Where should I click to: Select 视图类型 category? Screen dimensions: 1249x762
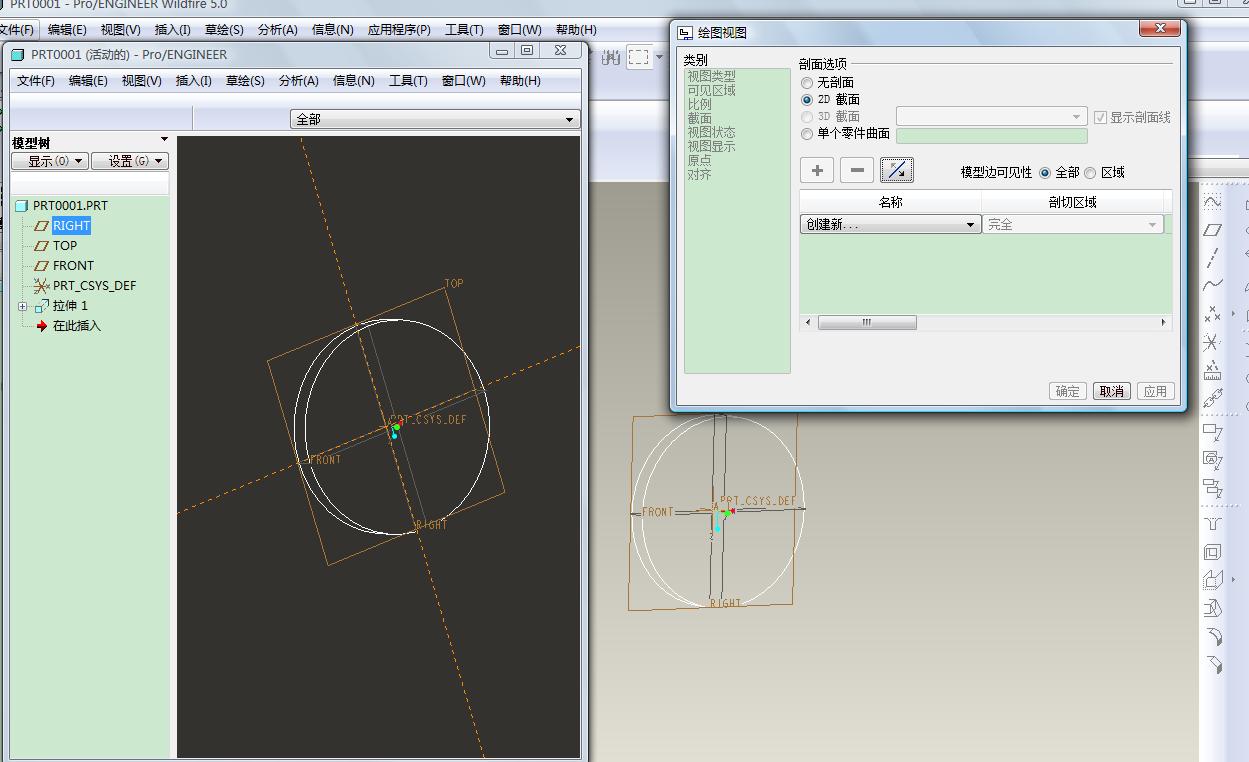(711, 76)
